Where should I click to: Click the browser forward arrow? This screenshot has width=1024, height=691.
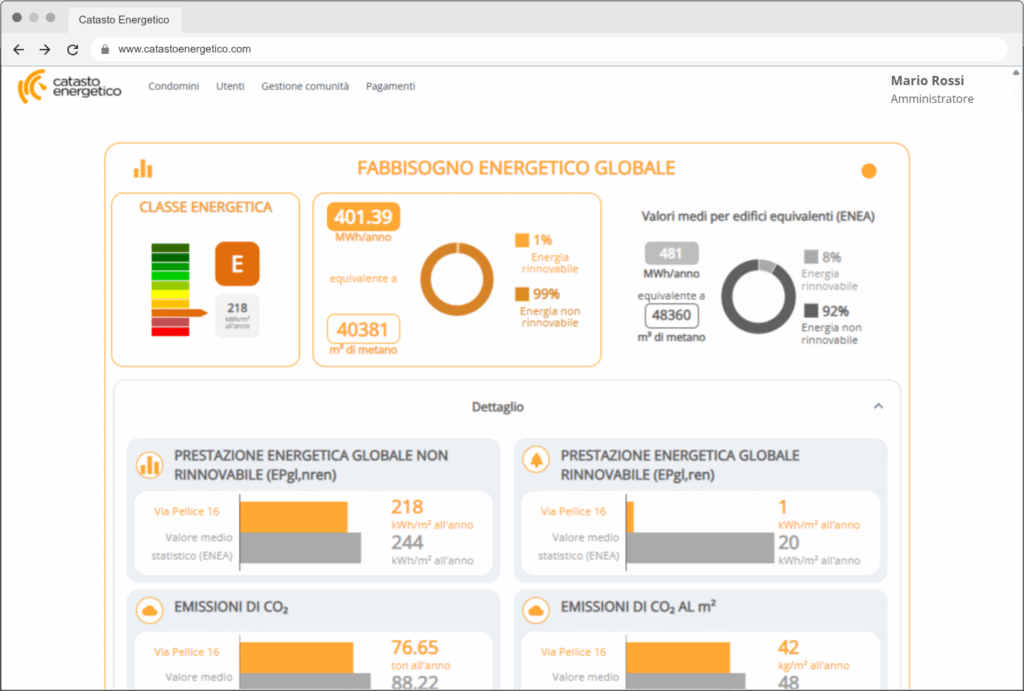(x=45, y=49)
